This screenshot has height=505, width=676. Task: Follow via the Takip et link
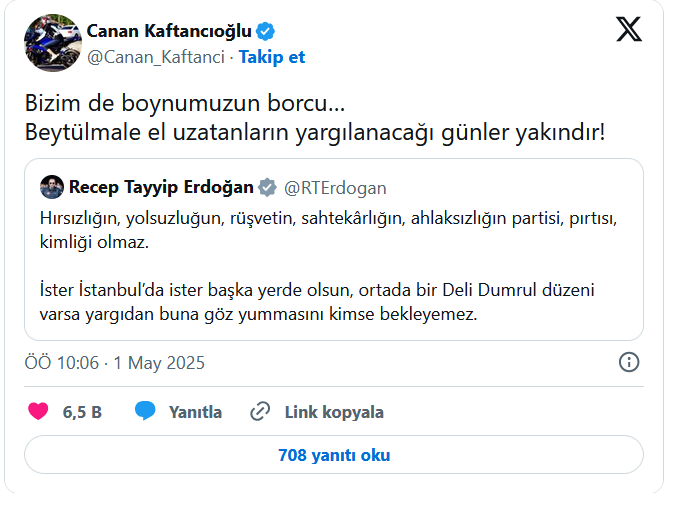pos(272,57)
